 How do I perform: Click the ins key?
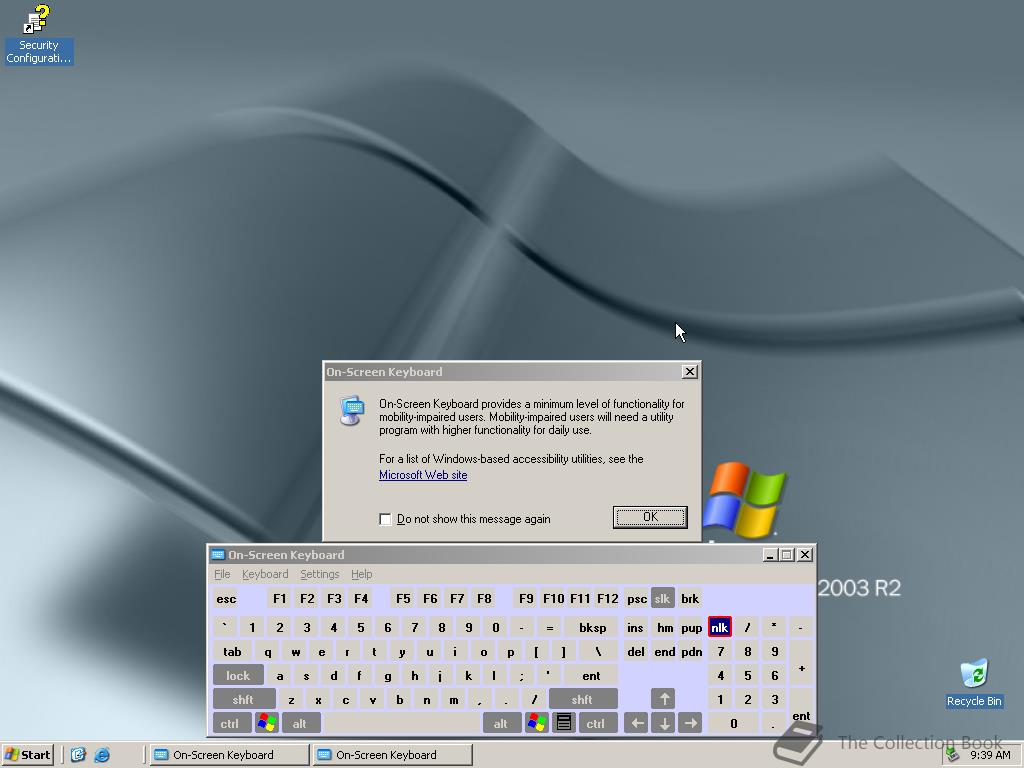pos(635,627)
